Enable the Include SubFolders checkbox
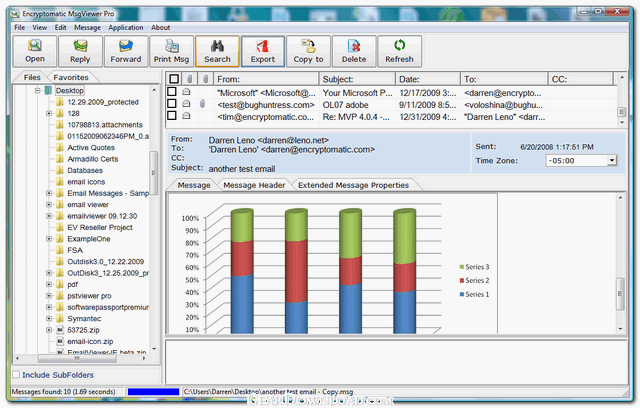 click(16, 375)
